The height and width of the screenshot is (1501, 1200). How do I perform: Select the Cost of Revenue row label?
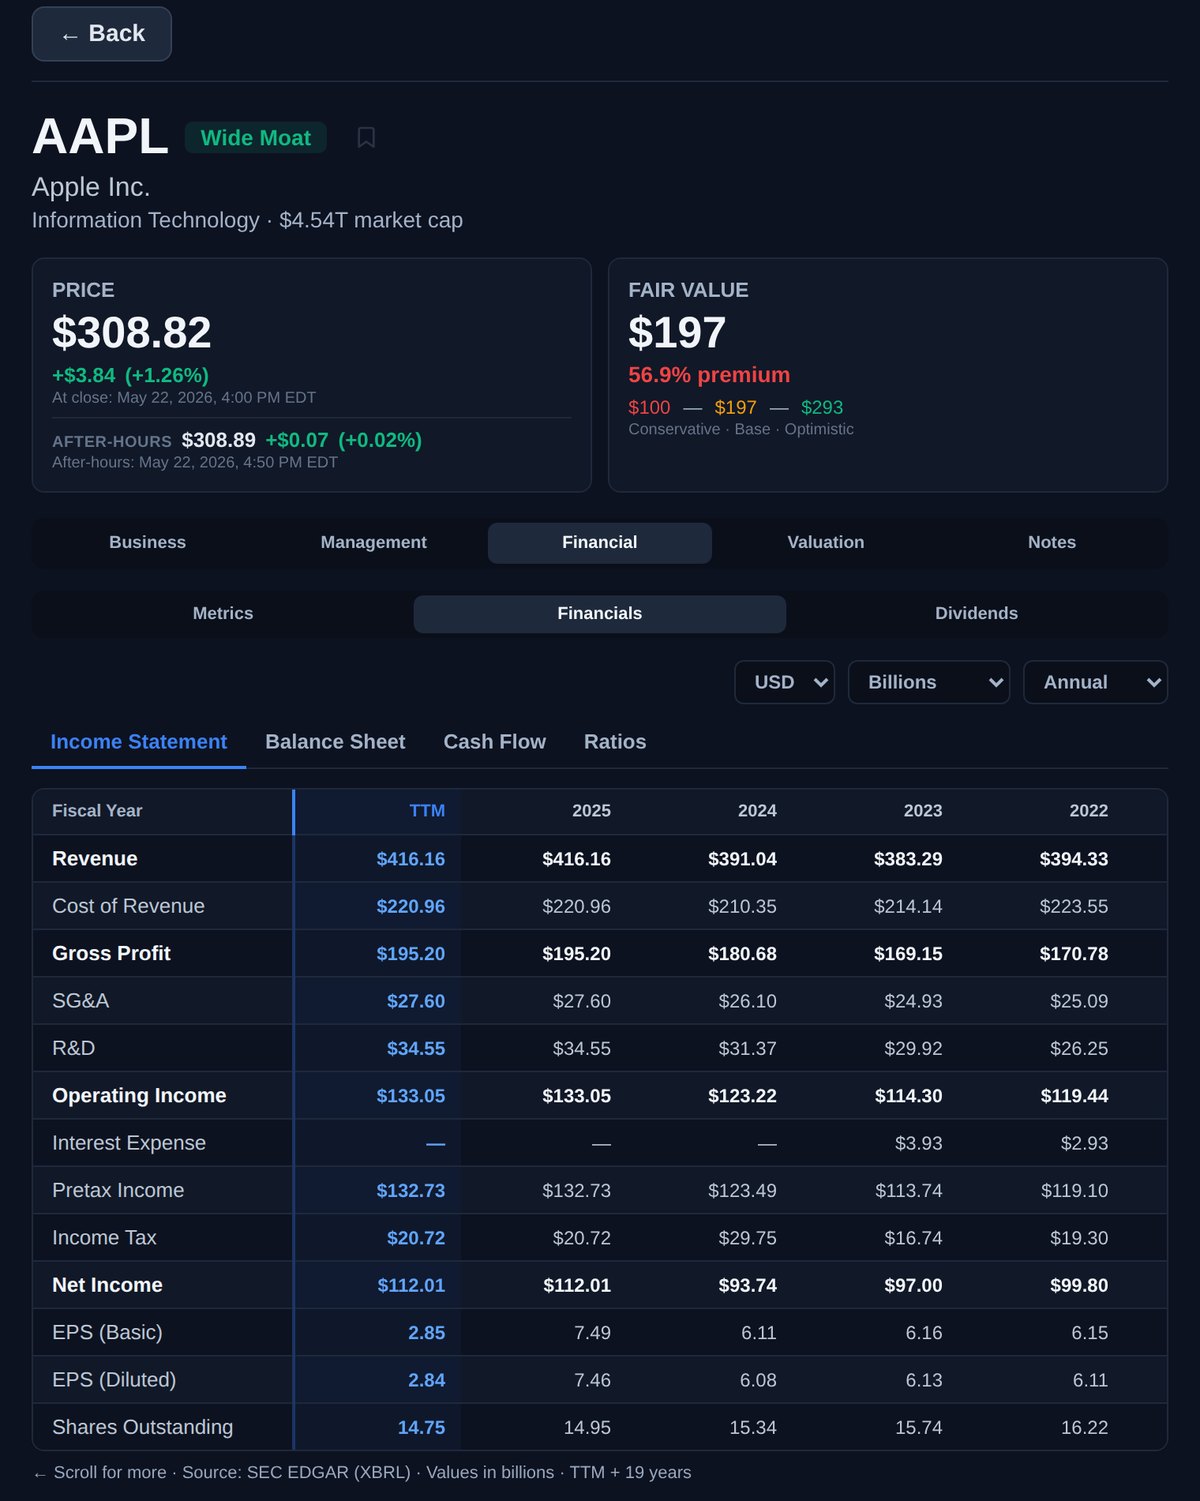tap(128, 906)
